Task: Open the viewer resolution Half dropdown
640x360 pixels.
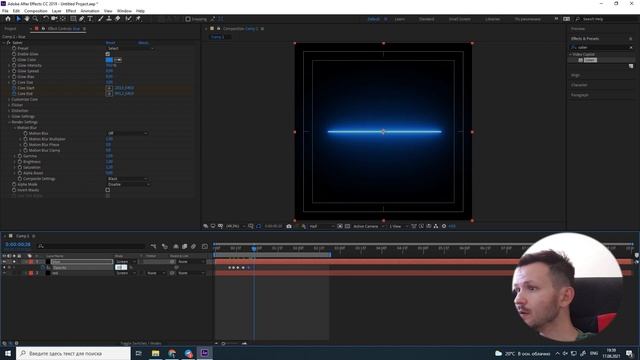Action: coord(322,226)
